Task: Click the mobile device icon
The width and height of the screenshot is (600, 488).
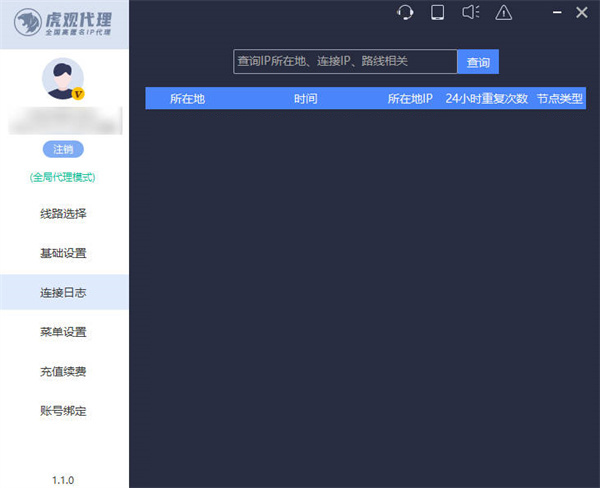Action: coord(437,12)
